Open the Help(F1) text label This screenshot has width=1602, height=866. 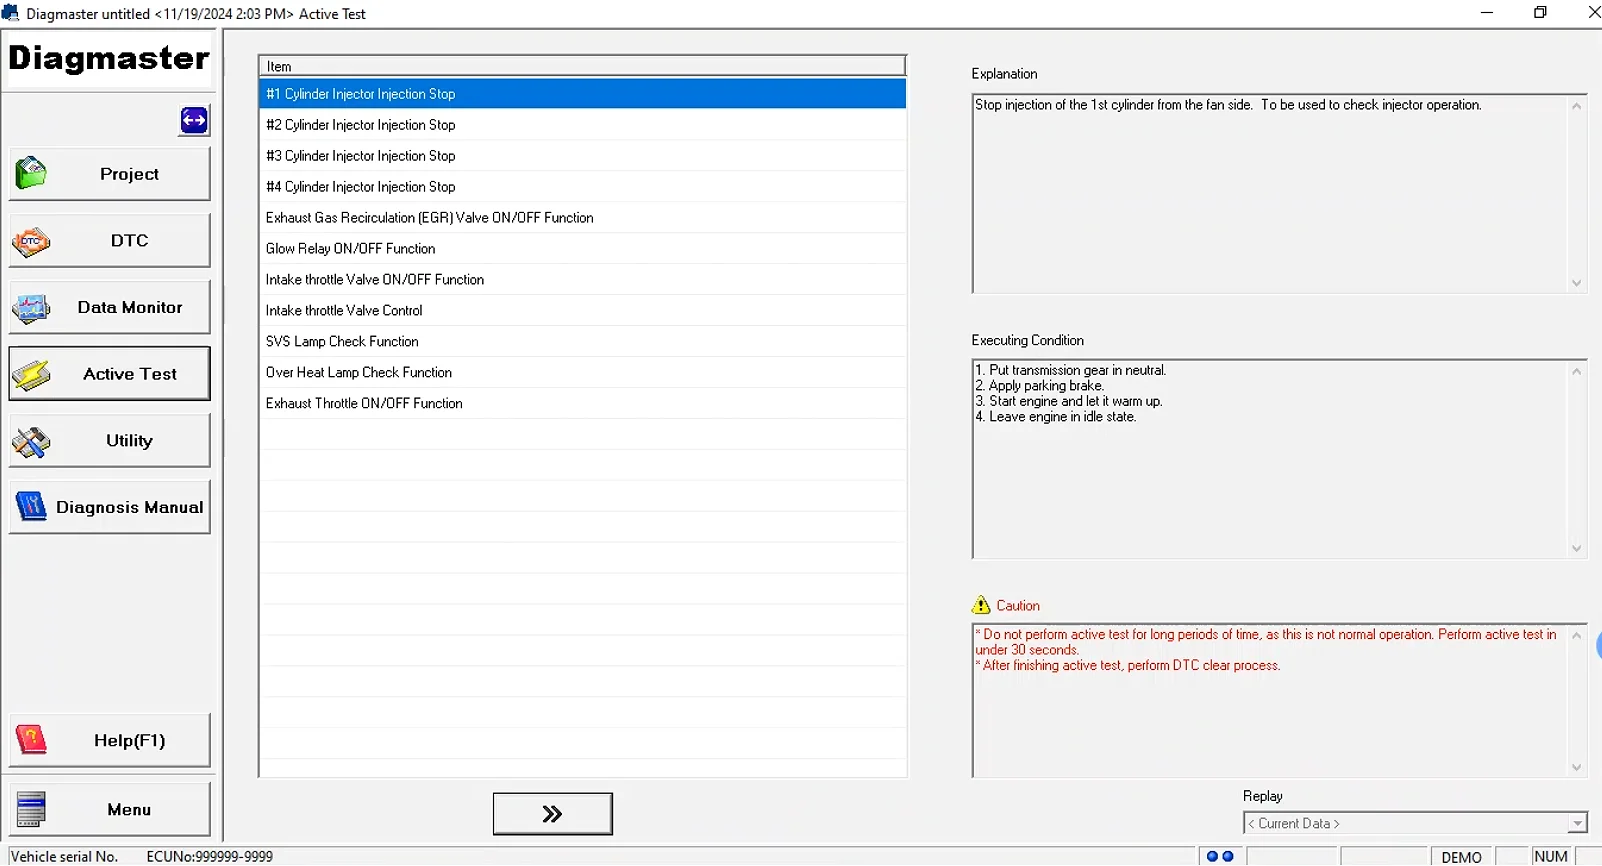coord(130,740)
